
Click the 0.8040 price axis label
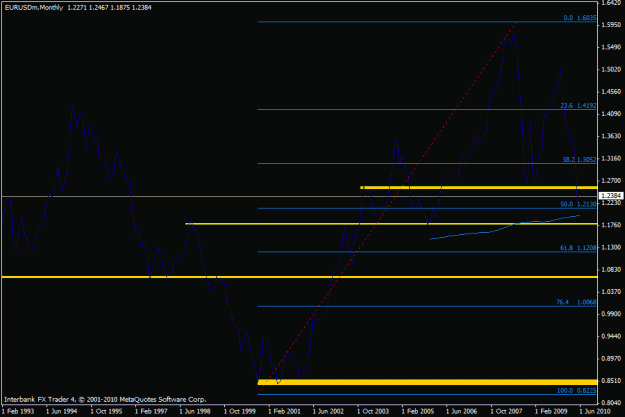pos(611,403)
